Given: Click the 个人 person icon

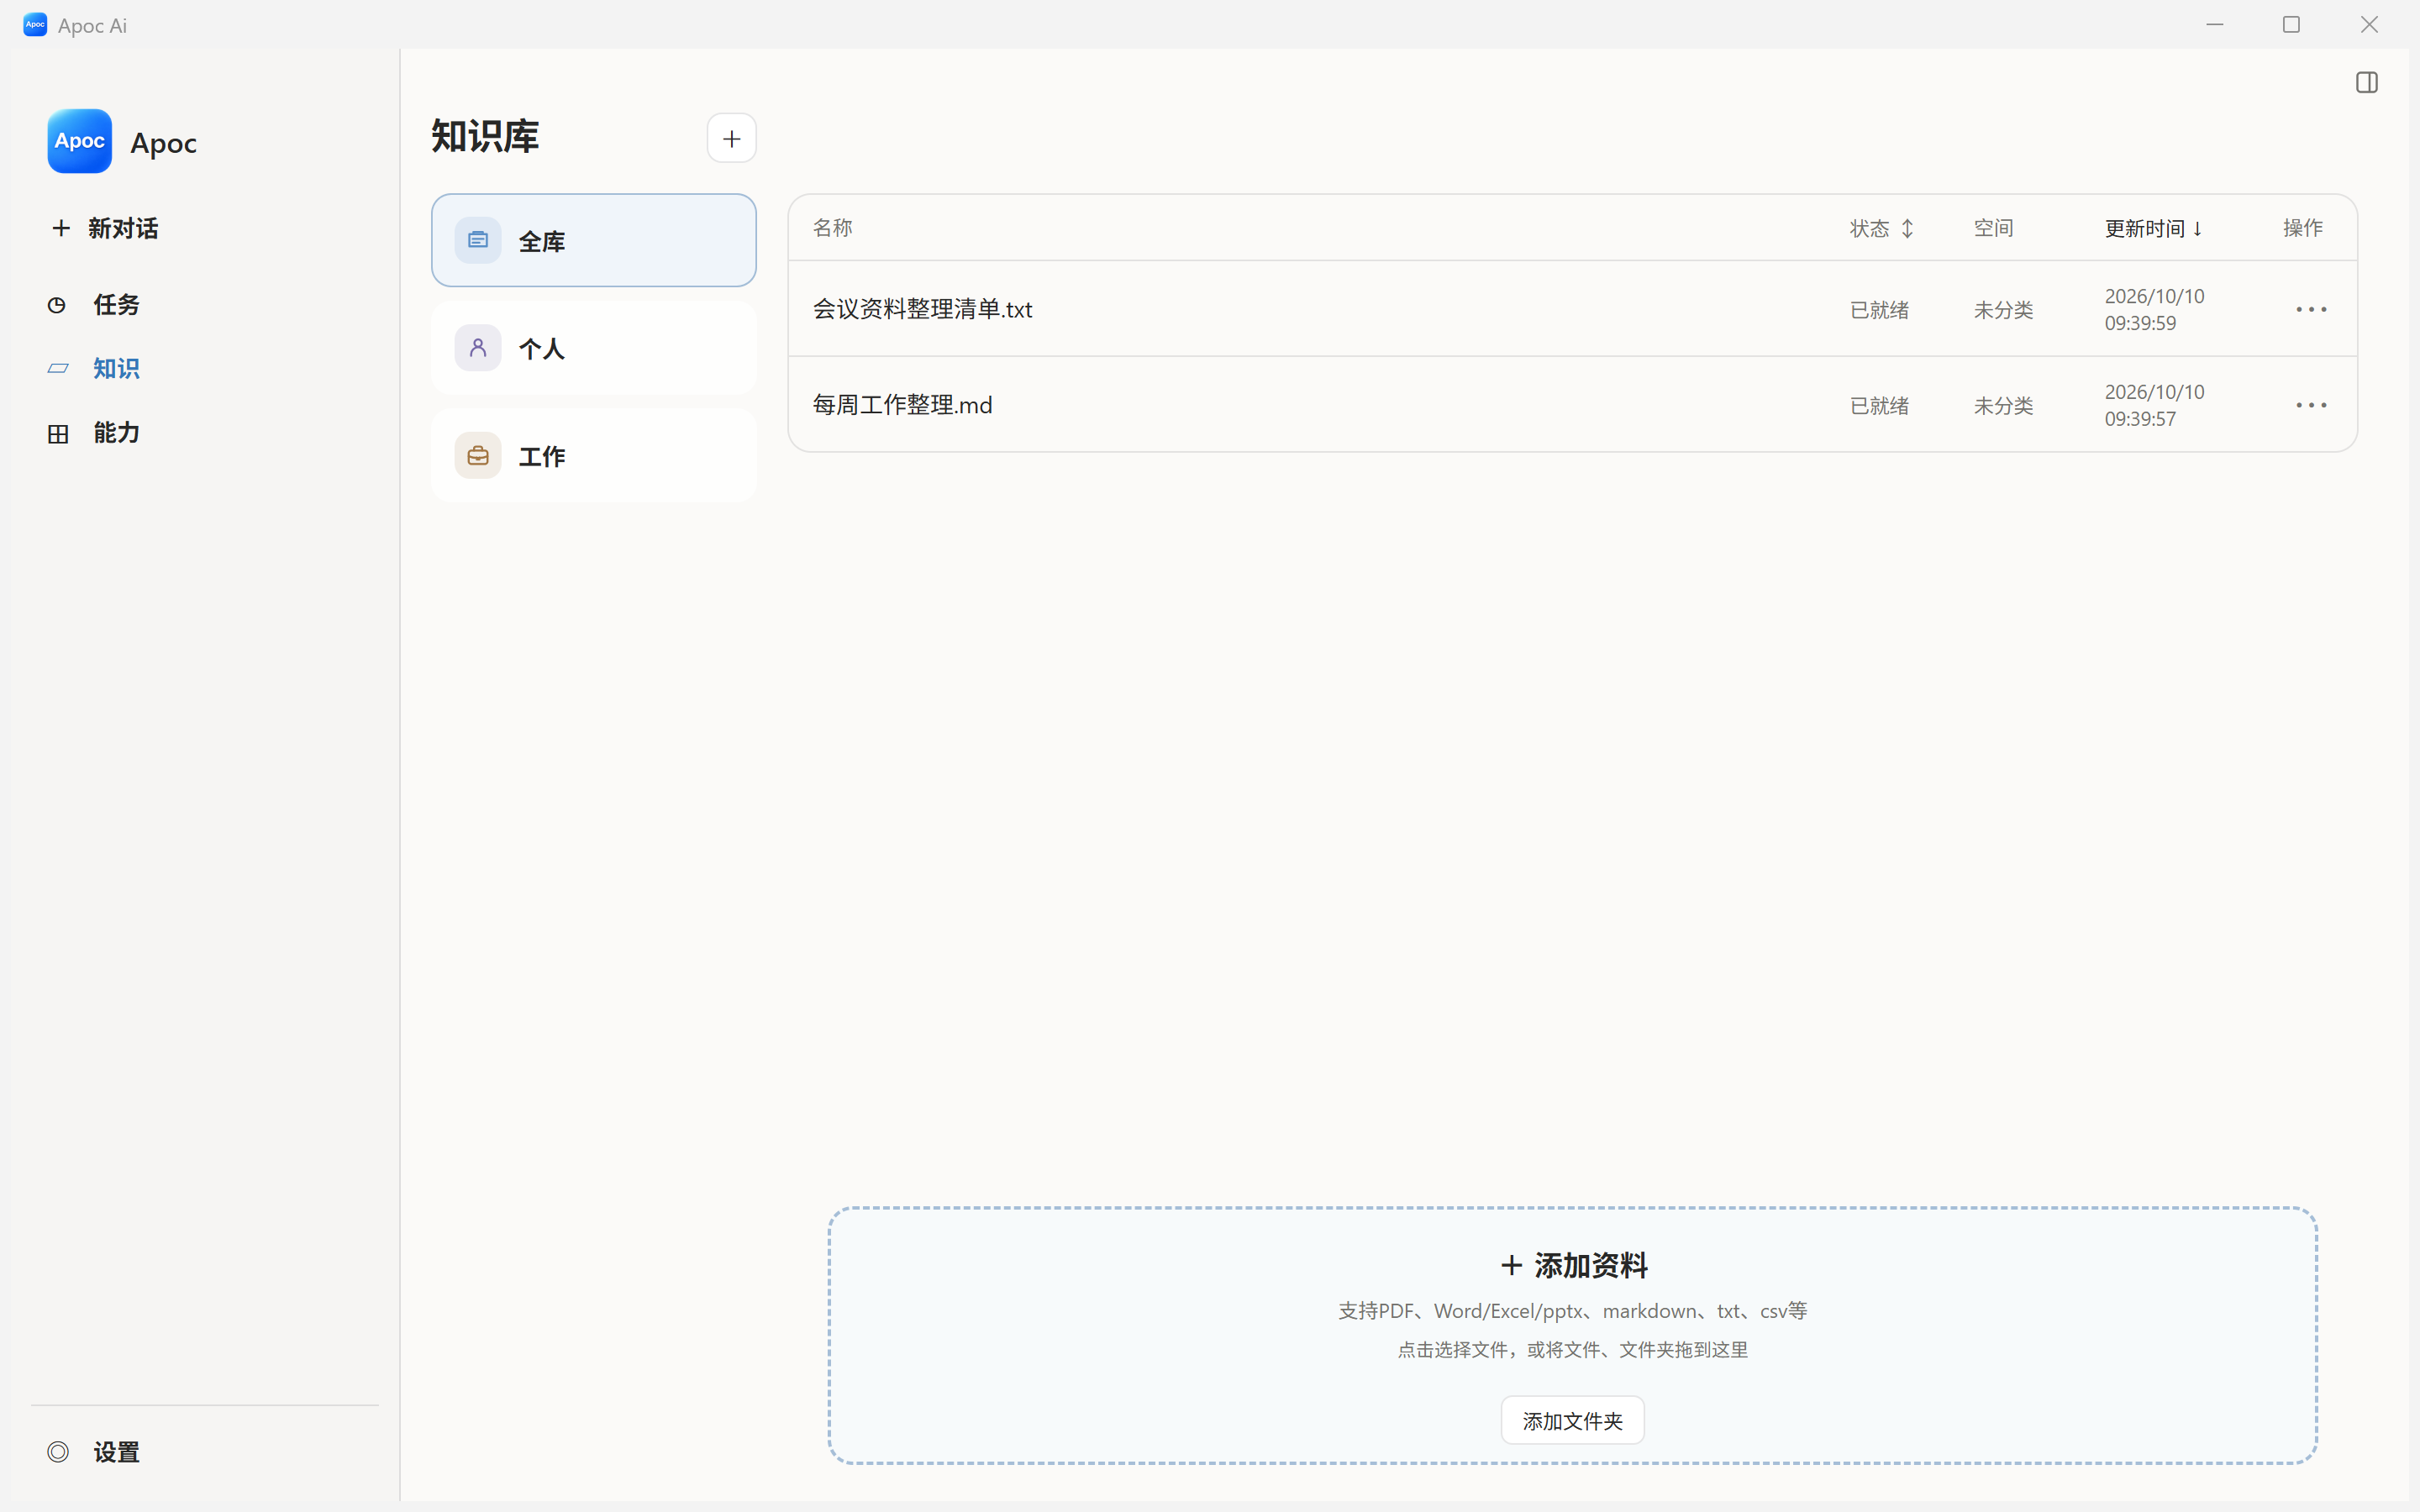Looking at the screenshot, I should pyautogui.click(x=478, y=348).
